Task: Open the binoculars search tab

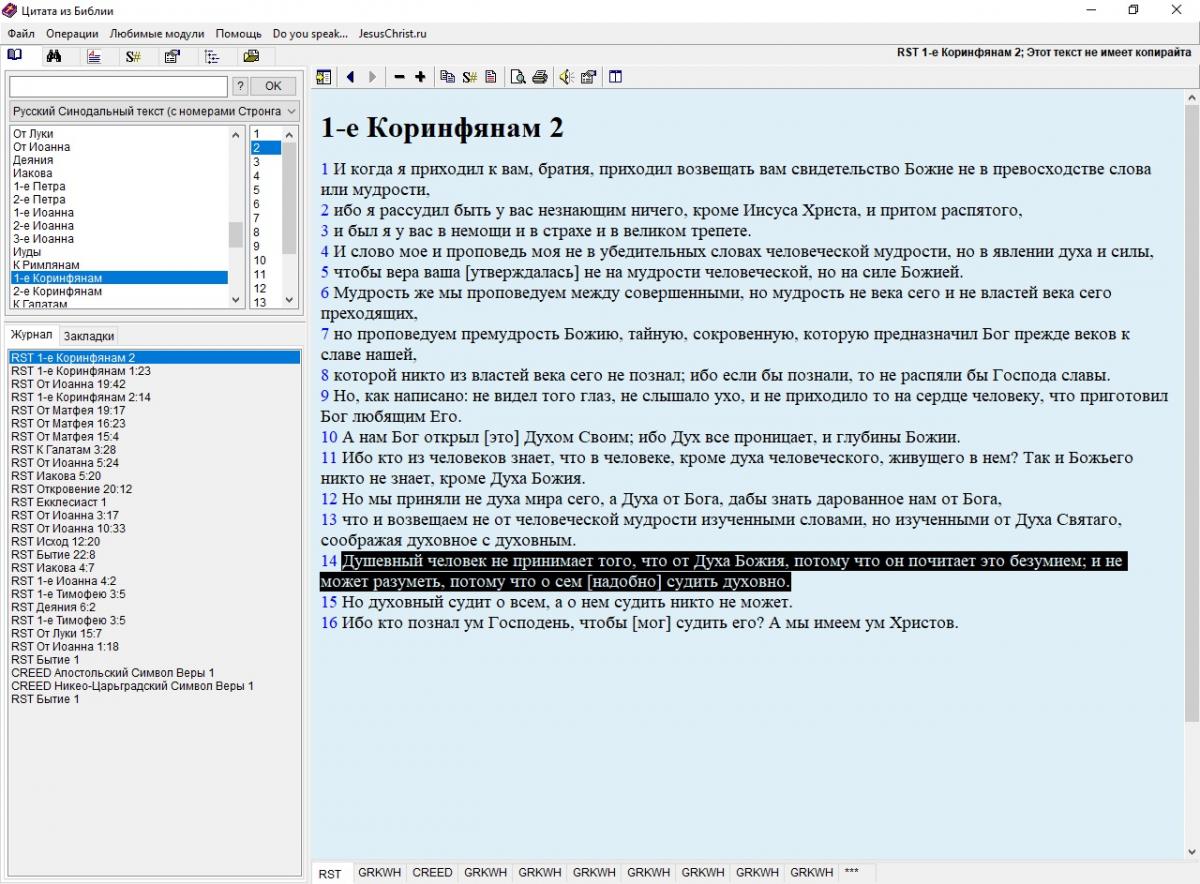Action: click(55, 56)
